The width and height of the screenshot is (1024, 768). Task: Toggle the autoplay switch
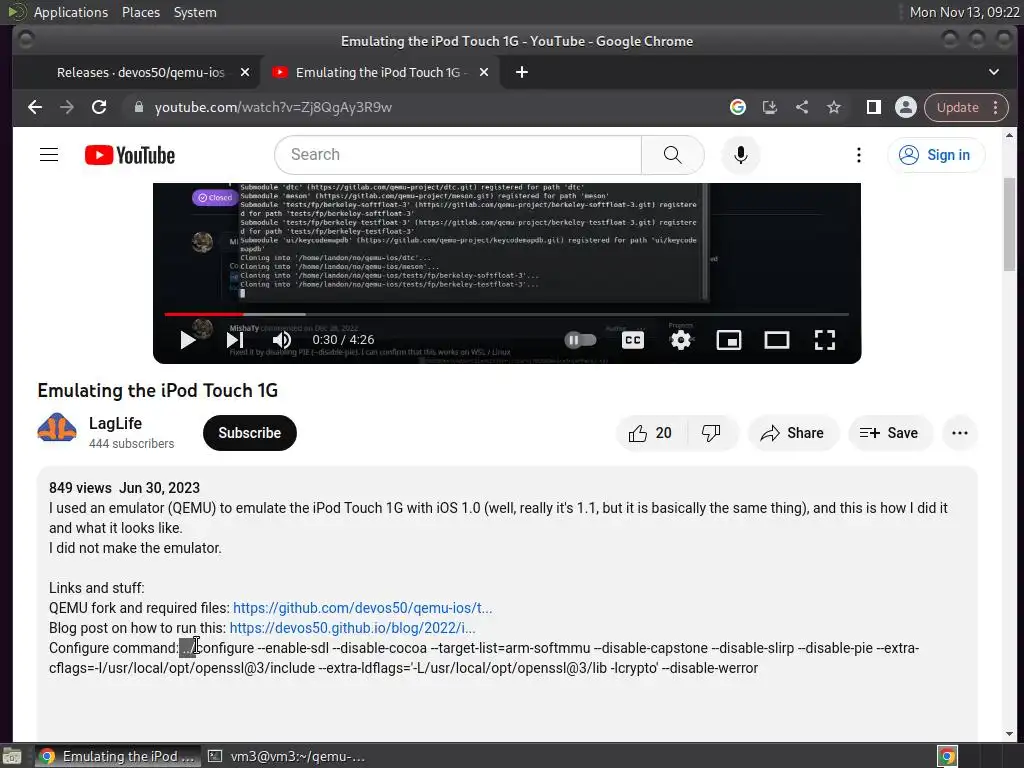coord(580,340)
